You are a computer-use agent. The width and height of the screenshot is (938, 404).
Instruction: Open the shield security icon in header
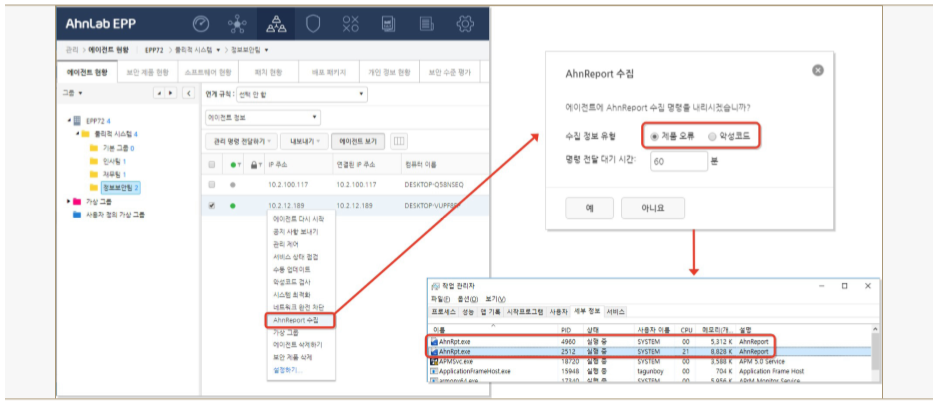point(313,24)
